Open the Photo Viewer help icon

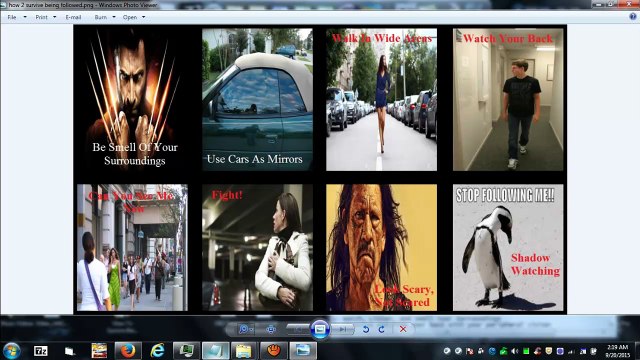pyautogui.click(x=633, y=17)
